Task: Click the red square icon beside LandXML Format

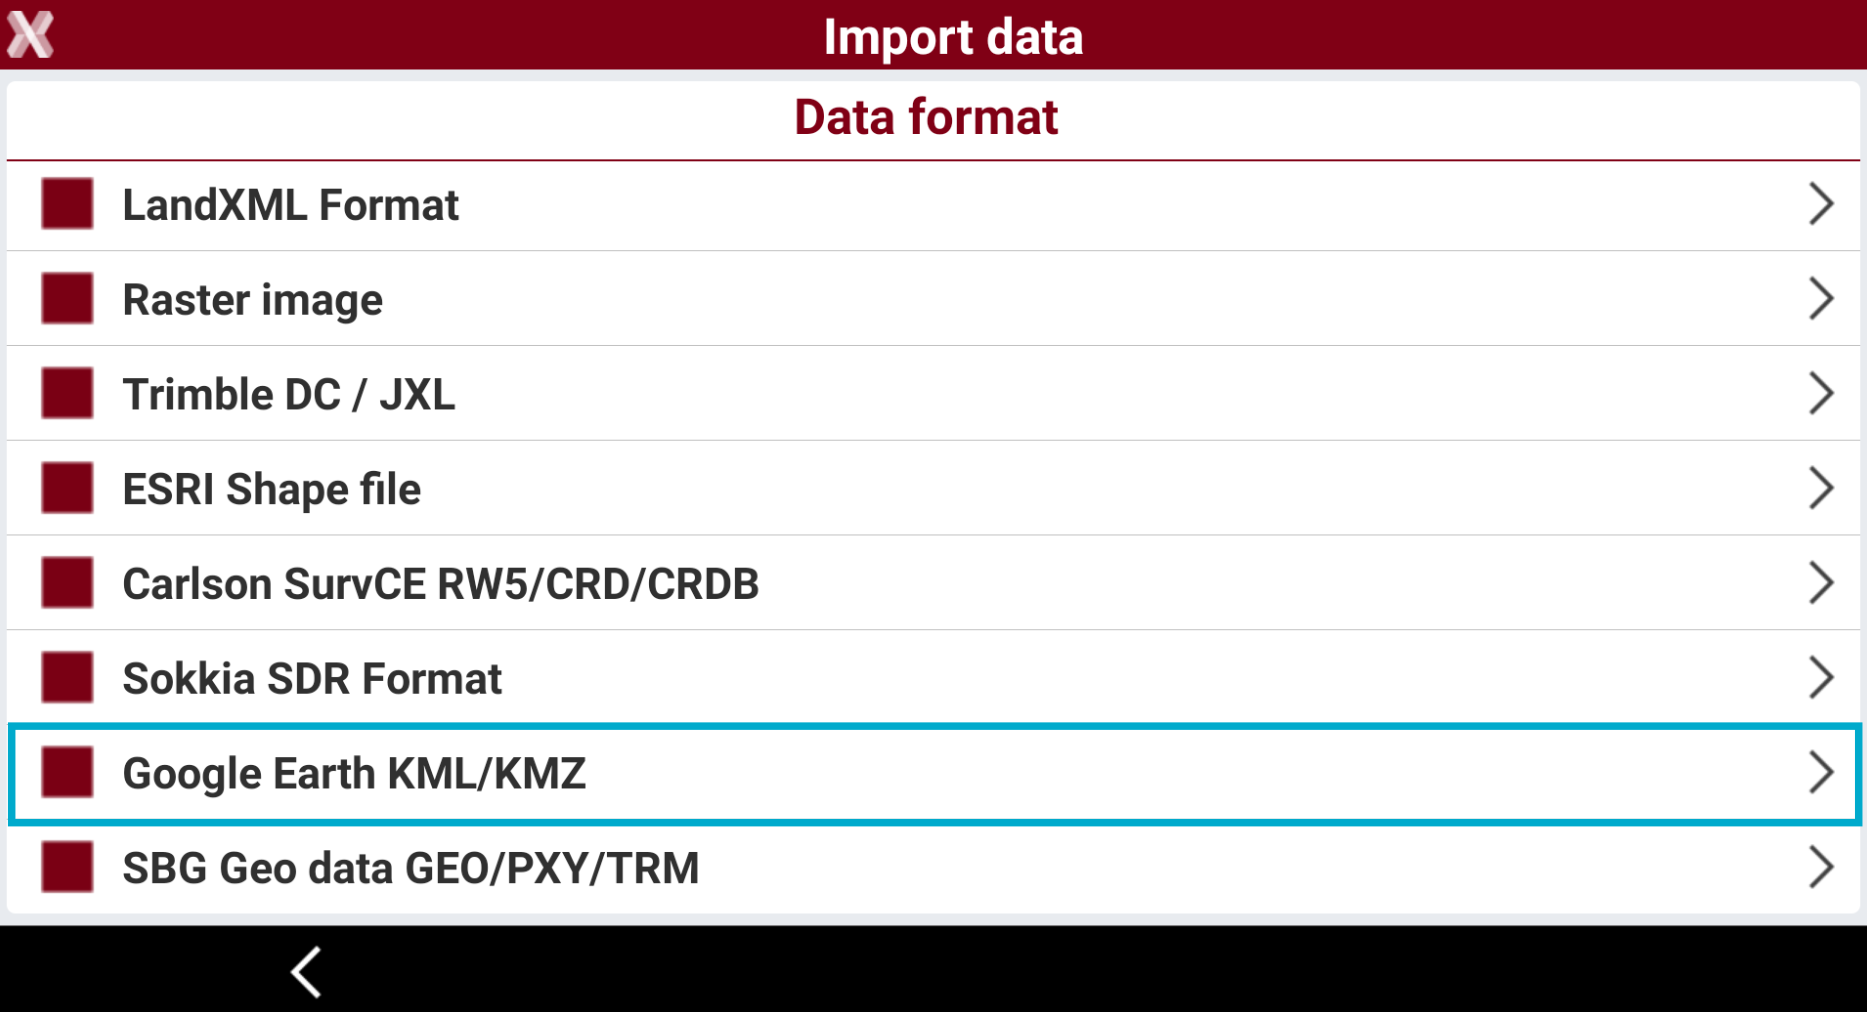Action: pyautogui.click(x=67, y=204)
